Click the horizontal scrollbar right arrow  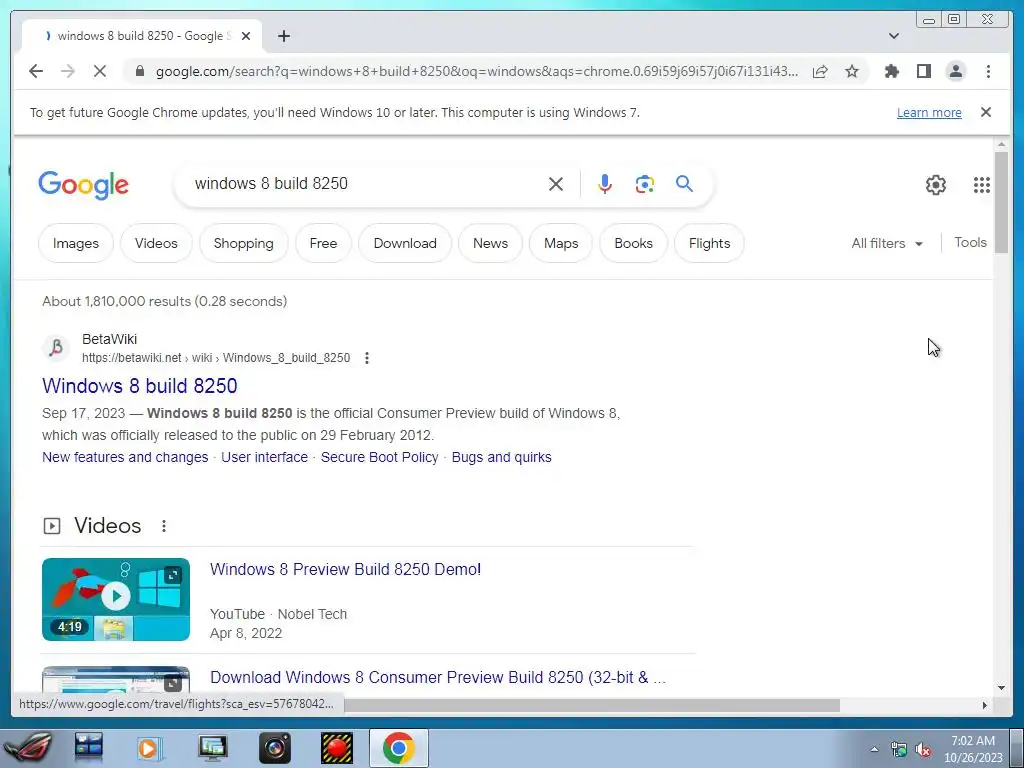click(985, 705)
